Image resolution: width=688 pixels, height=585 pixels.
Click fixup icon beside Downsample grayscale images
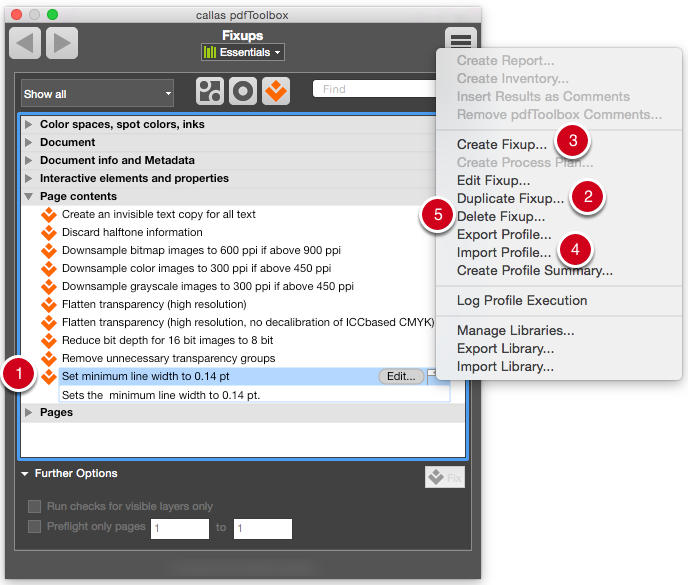(49, 287)
